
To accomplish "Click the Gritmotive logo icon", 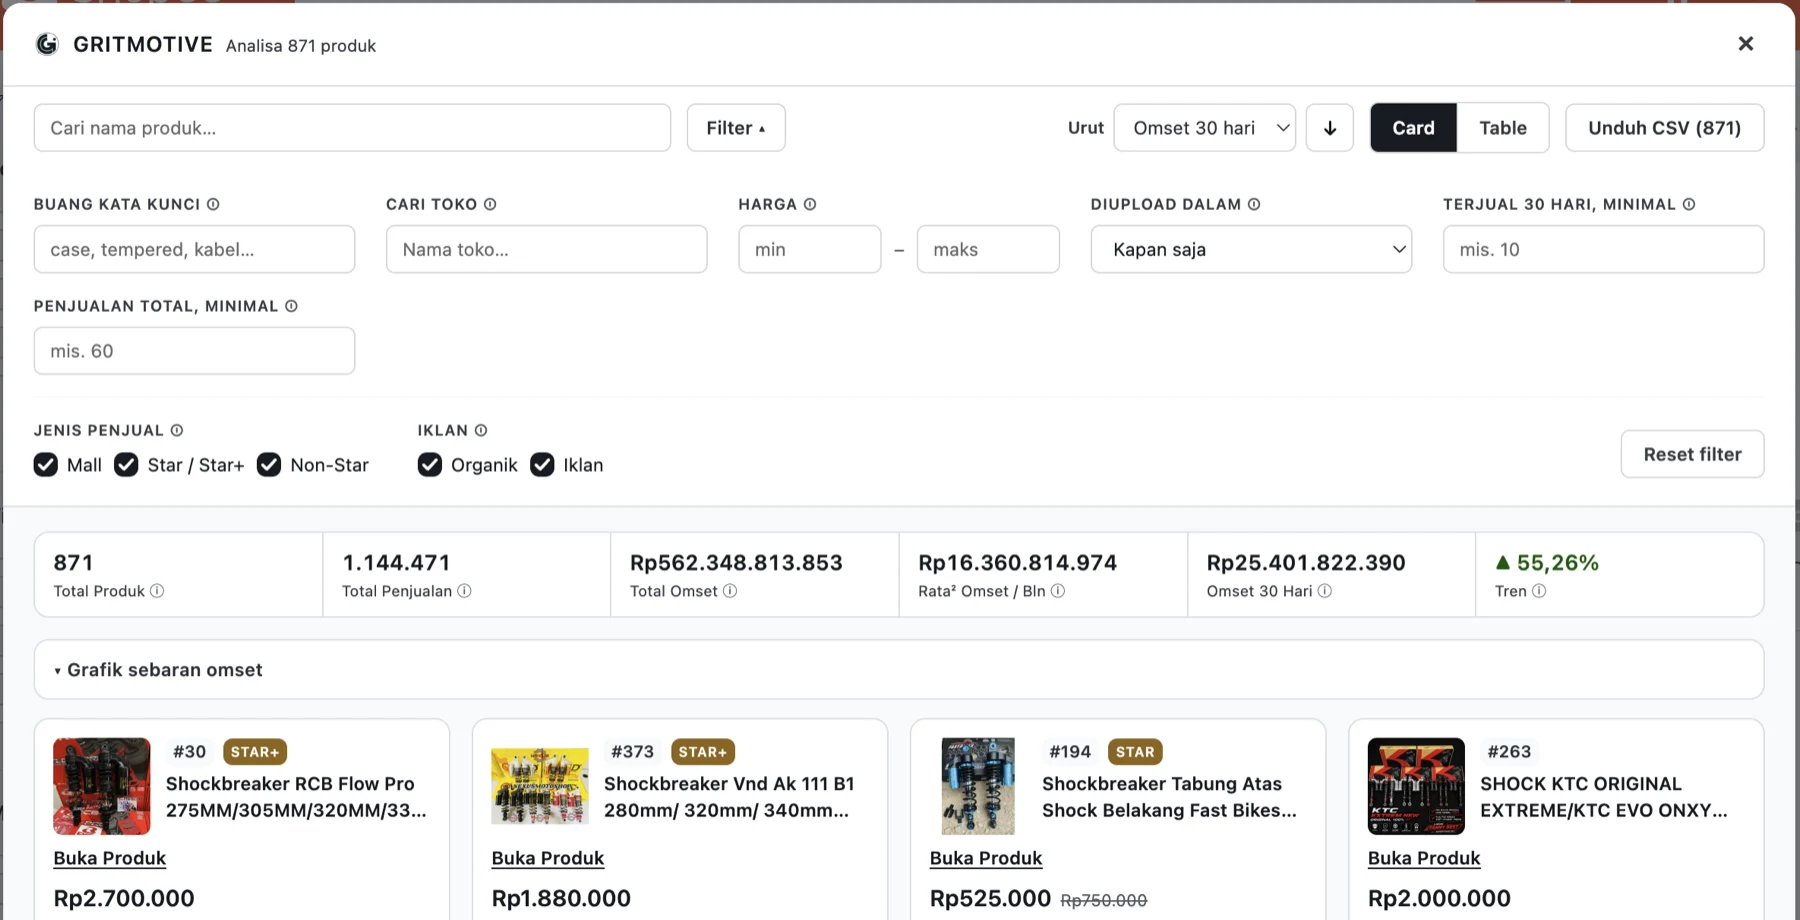I will (47, 44).
